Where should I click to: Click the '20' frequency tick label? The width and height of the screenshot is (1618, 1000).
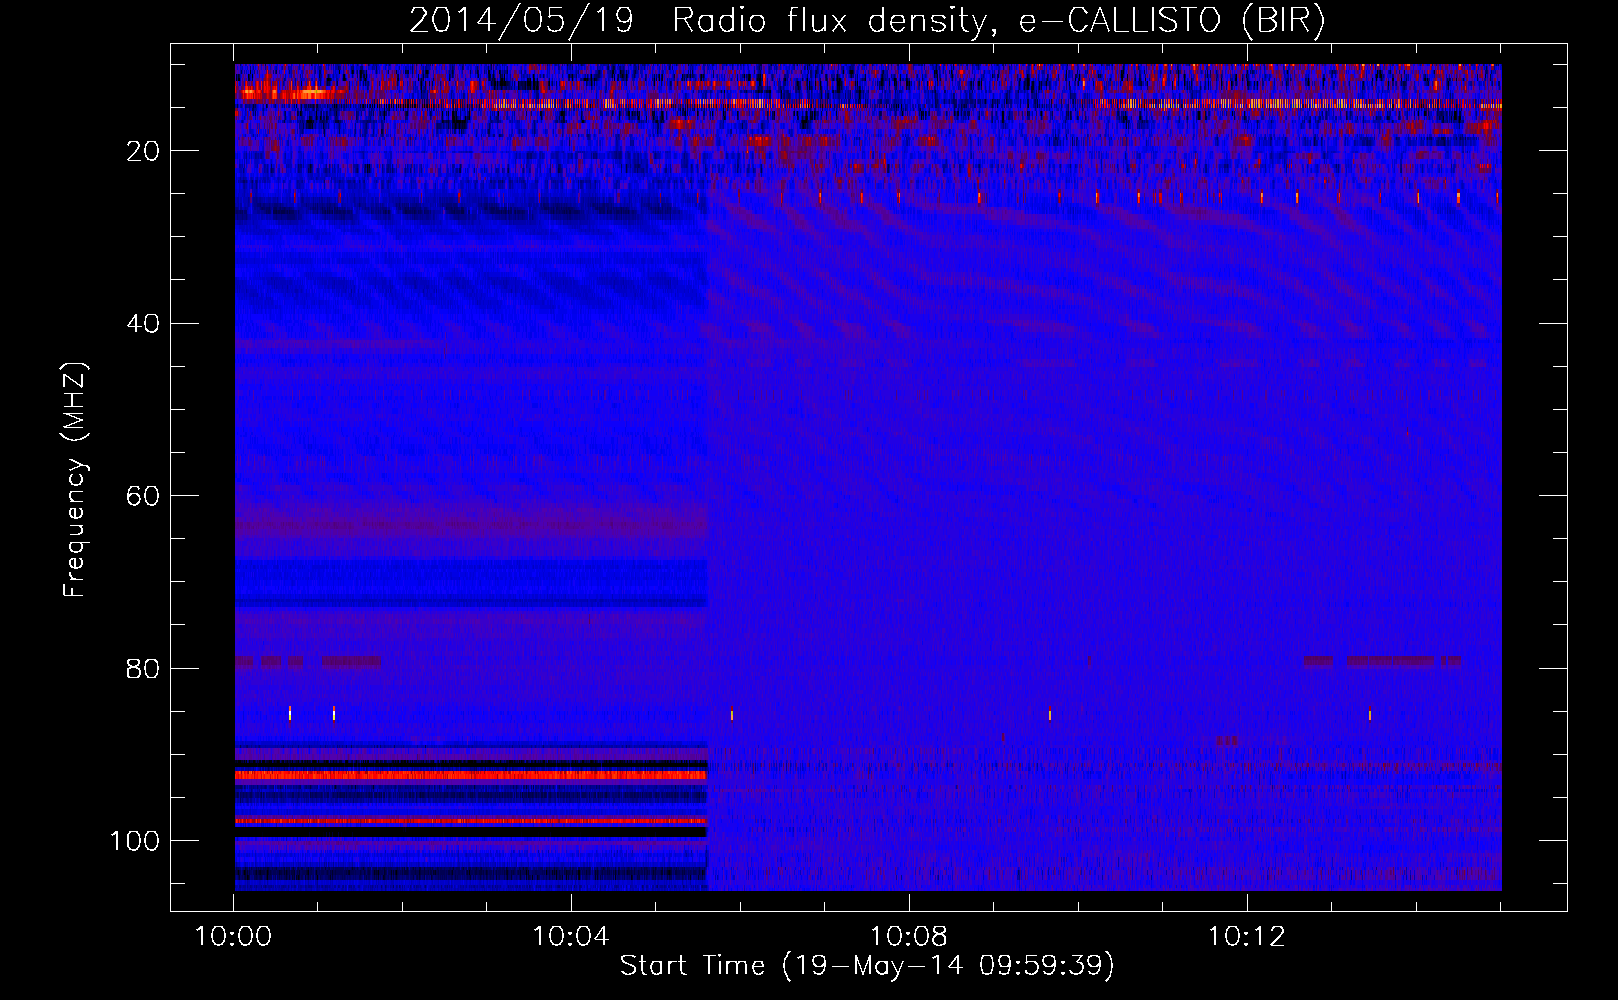(144, 151)
